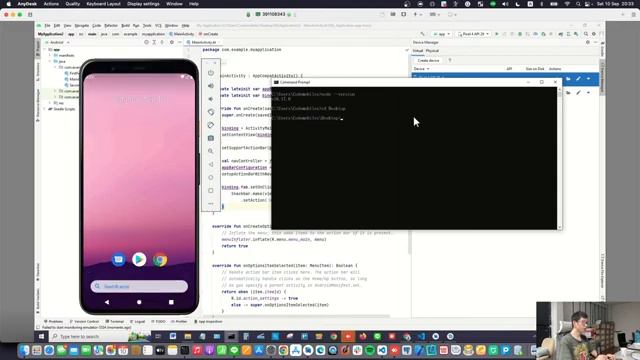Open the Profiler tool window
Screen dimensions: 640x360
179,322
